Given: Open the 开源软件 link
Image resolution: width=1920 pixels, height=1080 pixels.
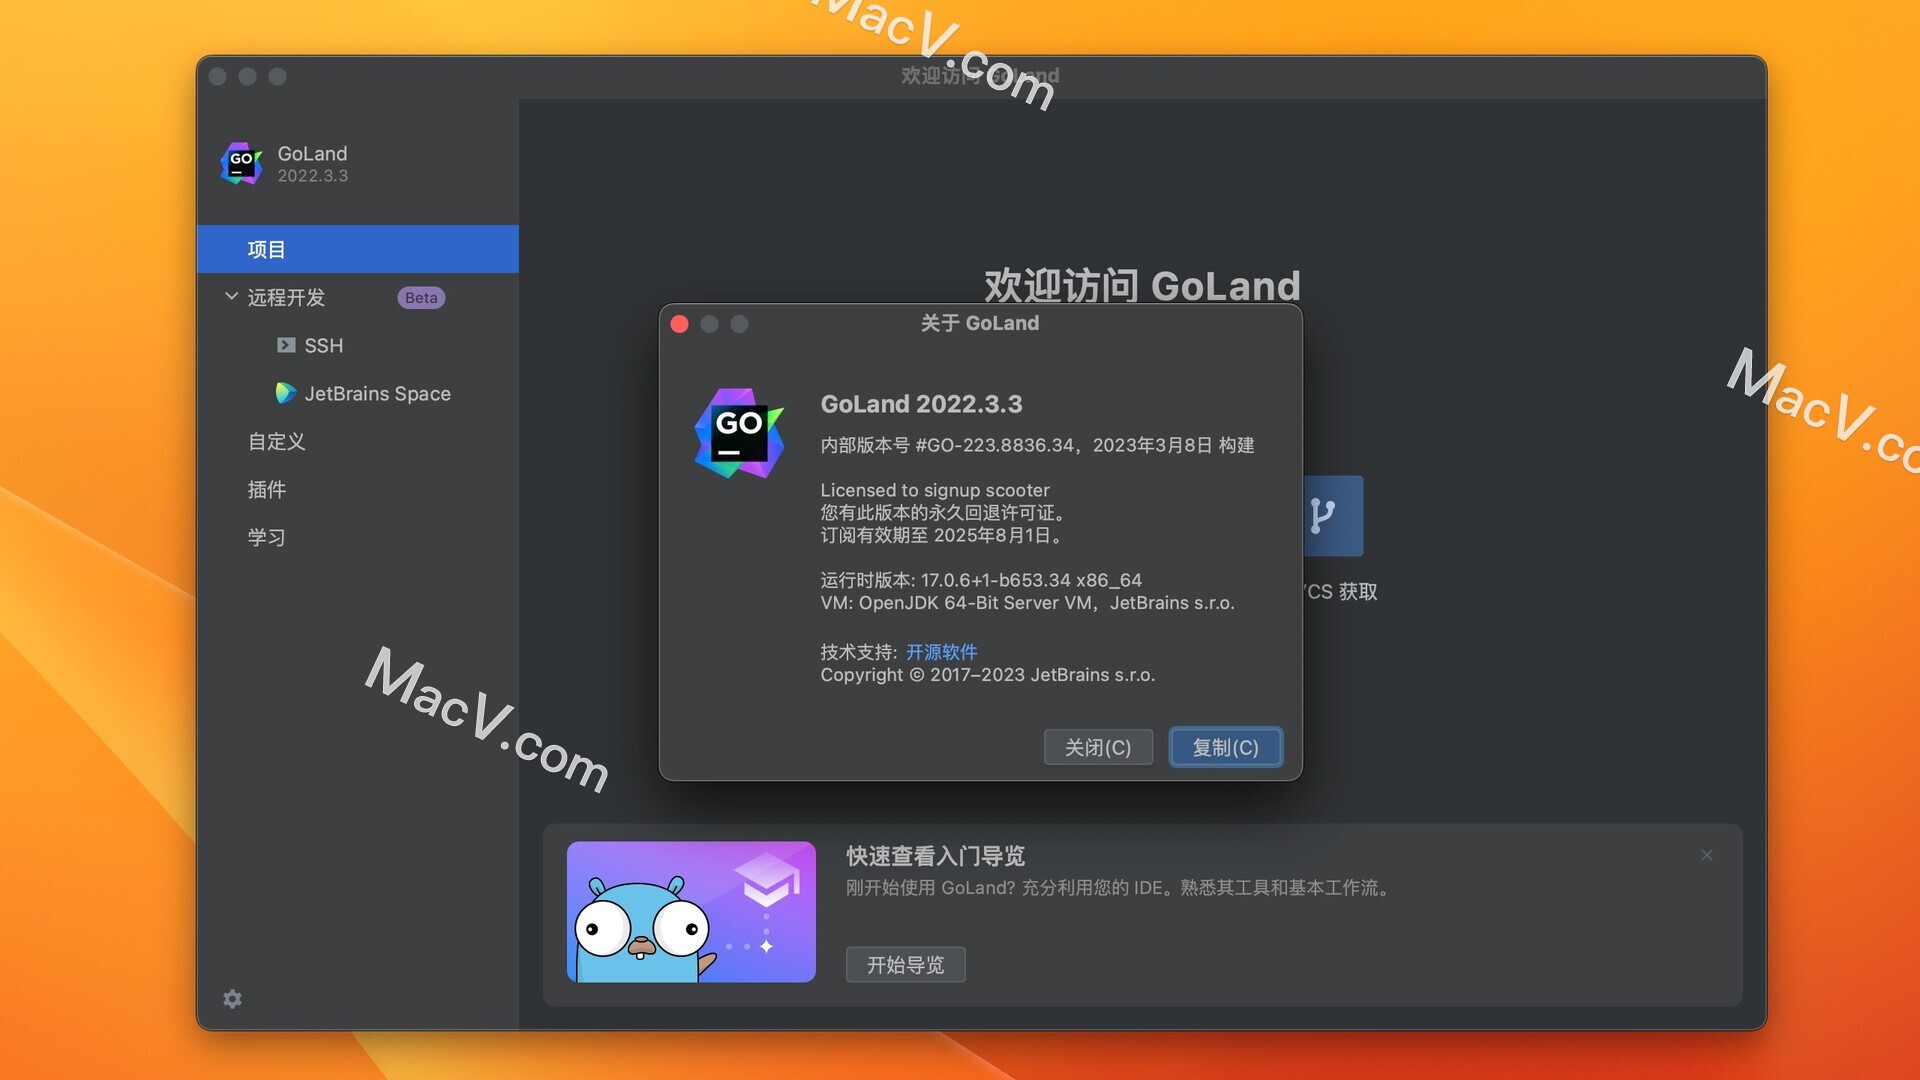Looking at the screenshot, I should (x=942, y=652).
